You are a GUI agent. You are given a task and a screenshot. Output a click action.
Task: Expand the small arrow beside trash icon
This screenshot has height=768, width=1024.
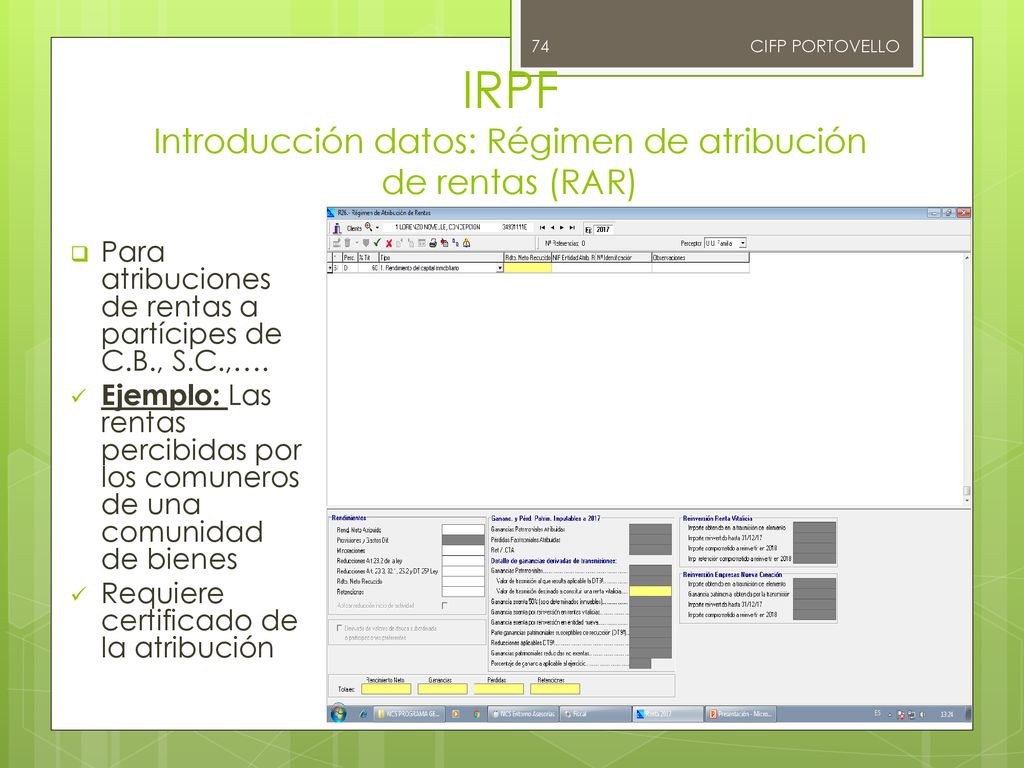(357, 243)
